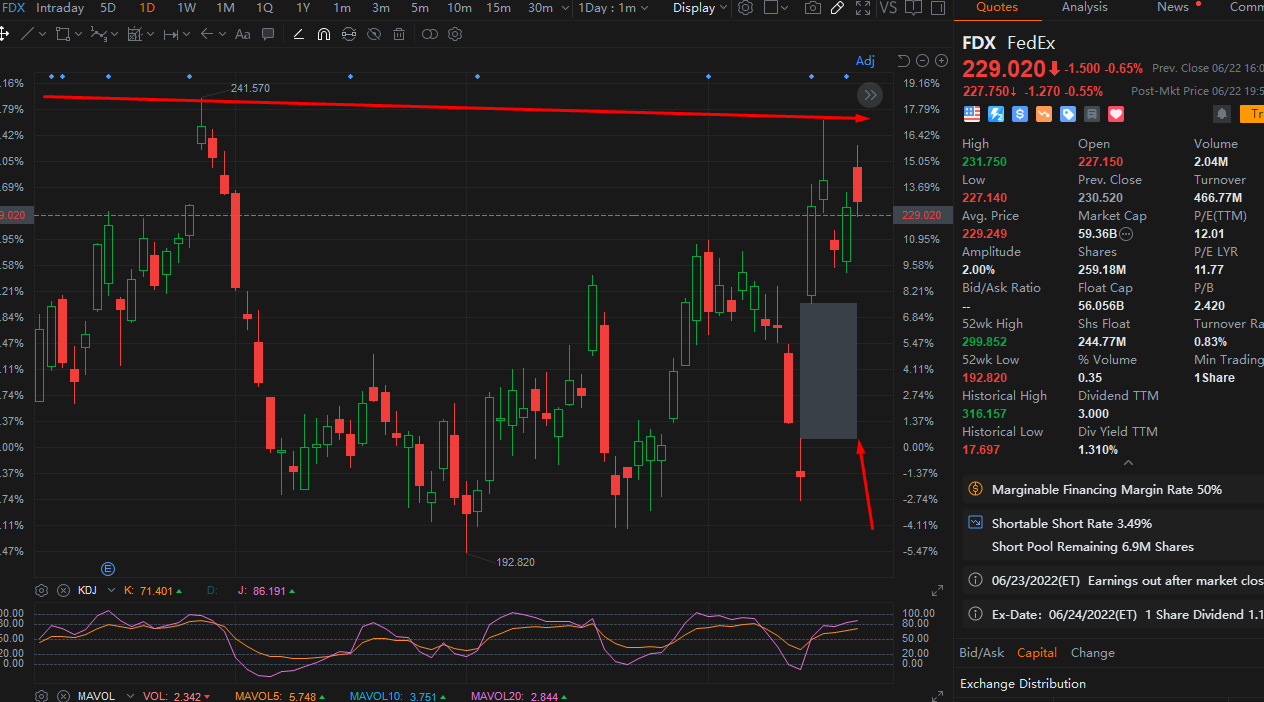Hide all drawings with crossed-eye icon
The height and width of the screenshot is (702, 1264).
[x=373, y=33]
